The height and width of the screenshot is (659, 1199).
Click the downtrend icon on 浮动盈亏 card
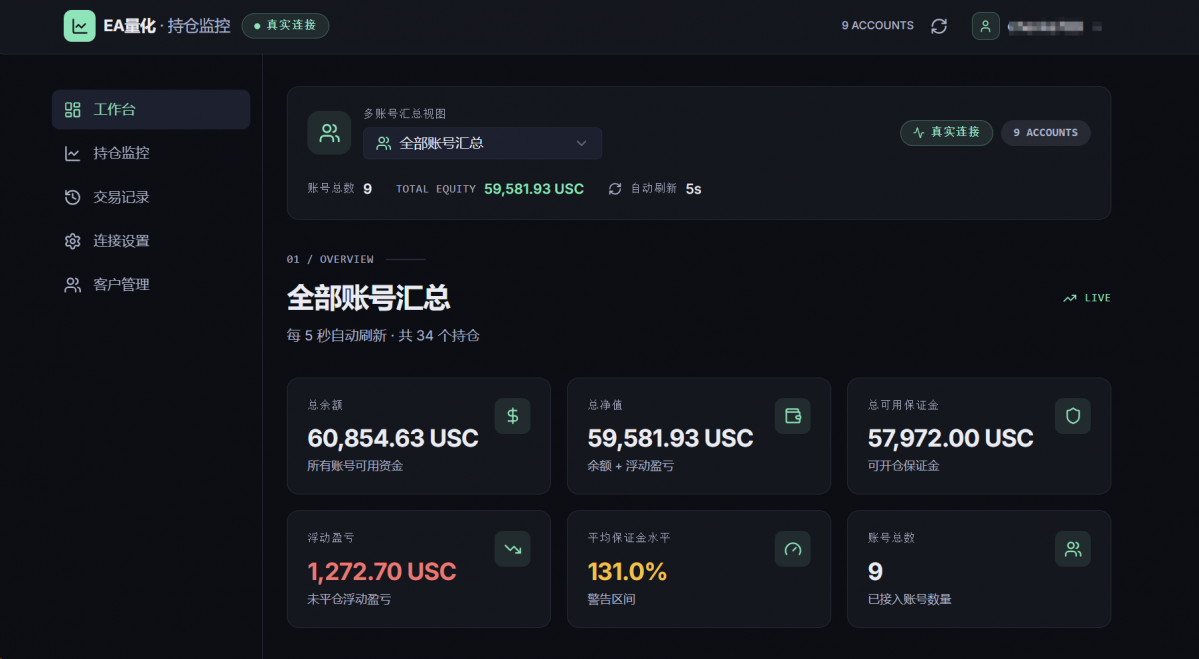(512, 549)
